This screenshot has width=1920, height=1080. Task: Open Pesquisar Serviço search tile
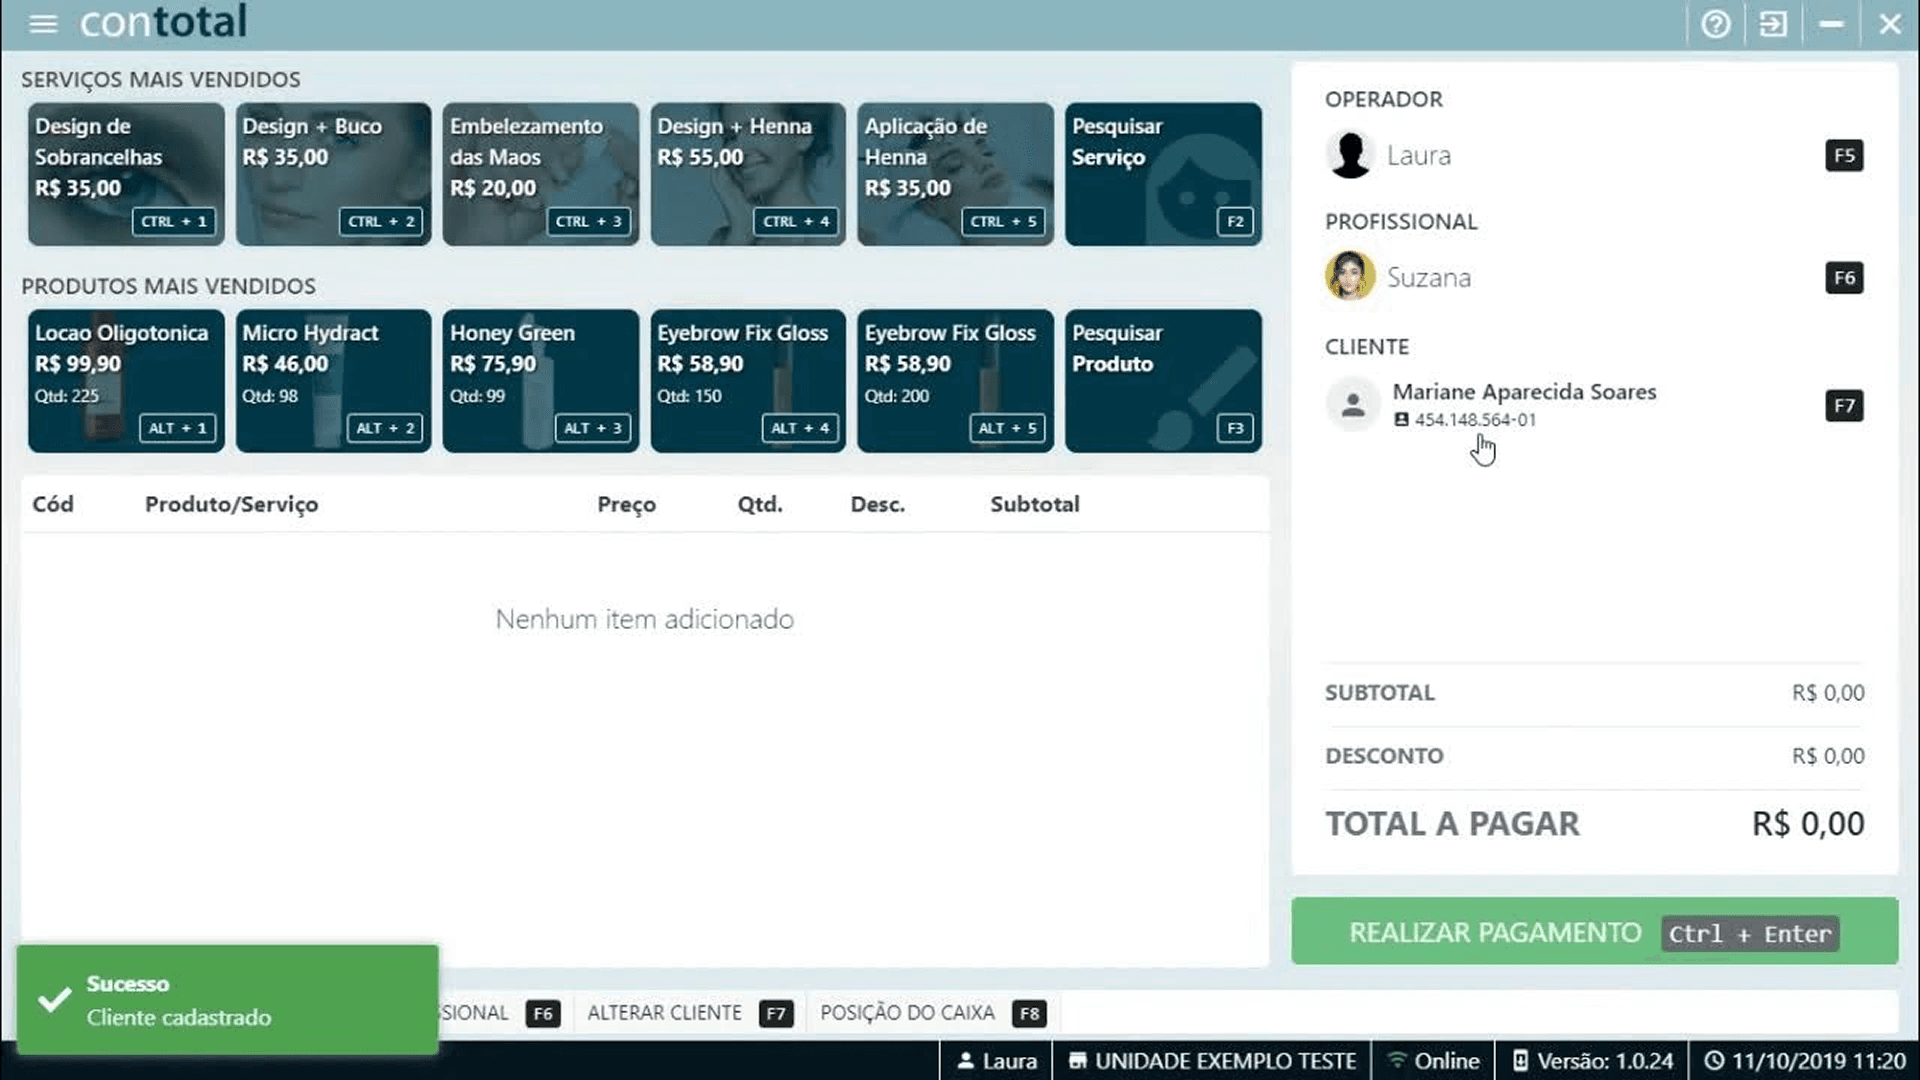(x=1163, y=174)
